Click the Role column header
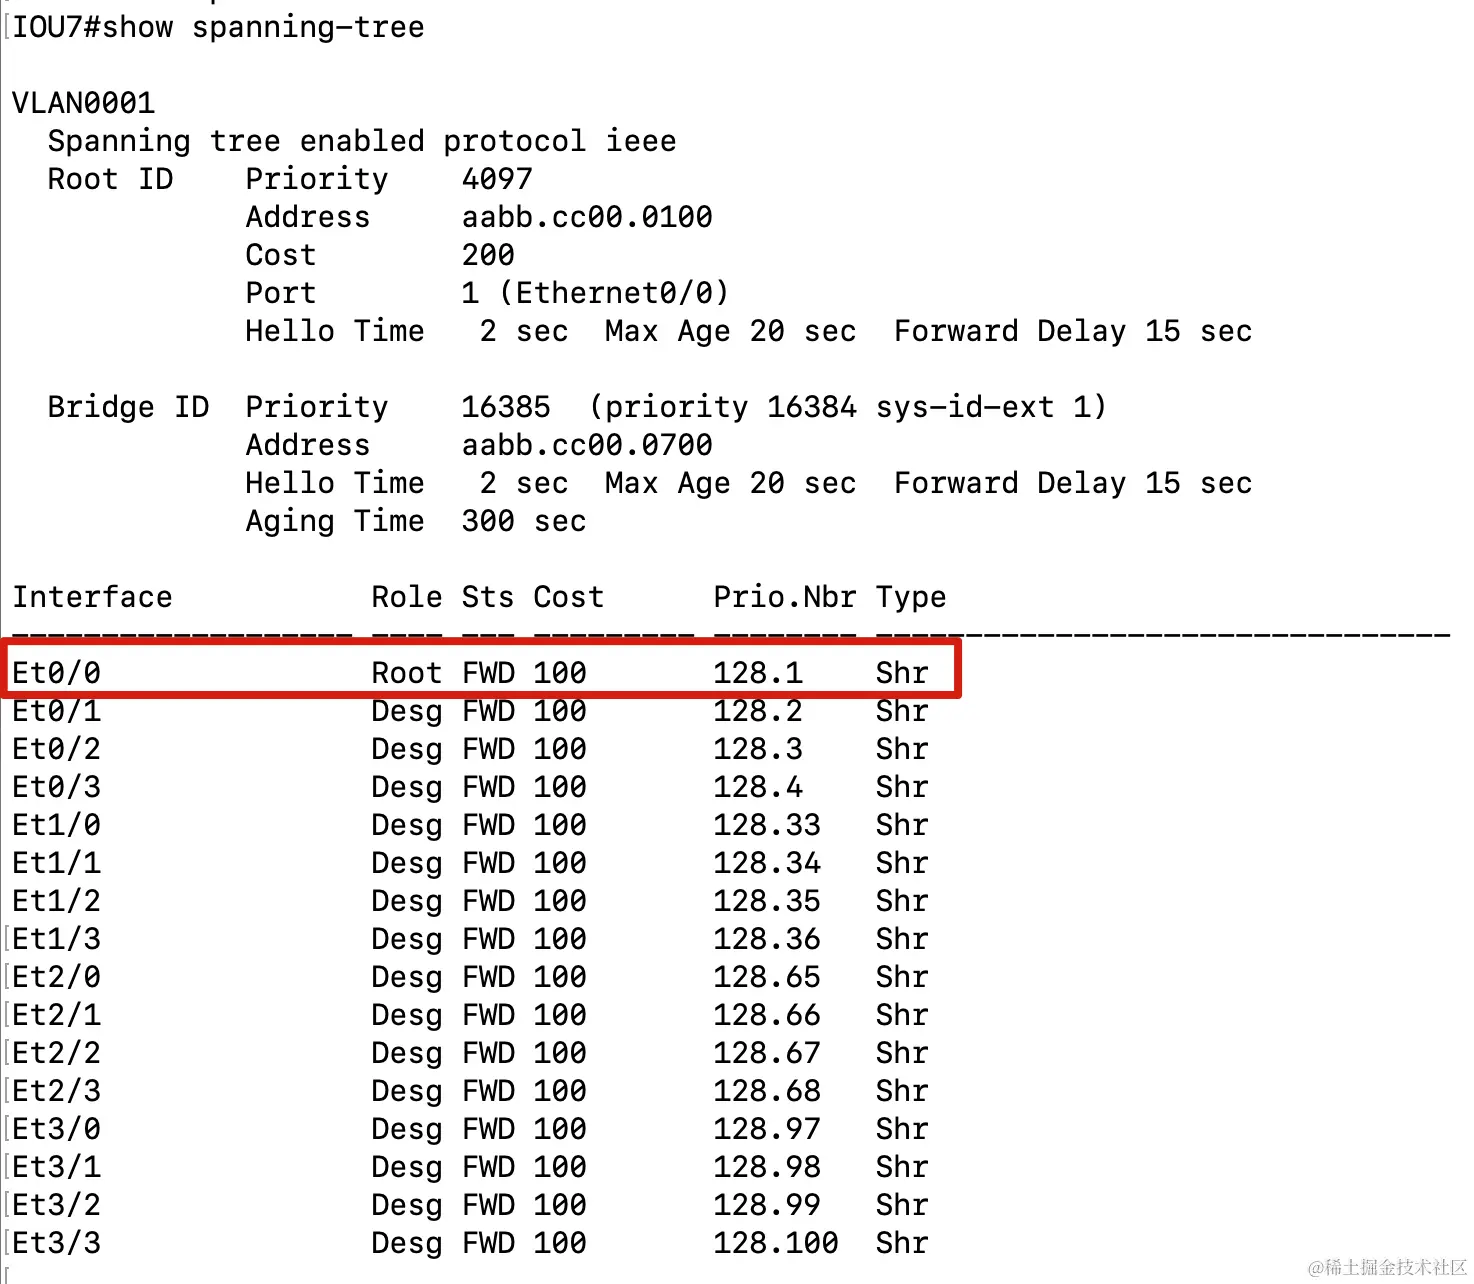 (407, 597)
